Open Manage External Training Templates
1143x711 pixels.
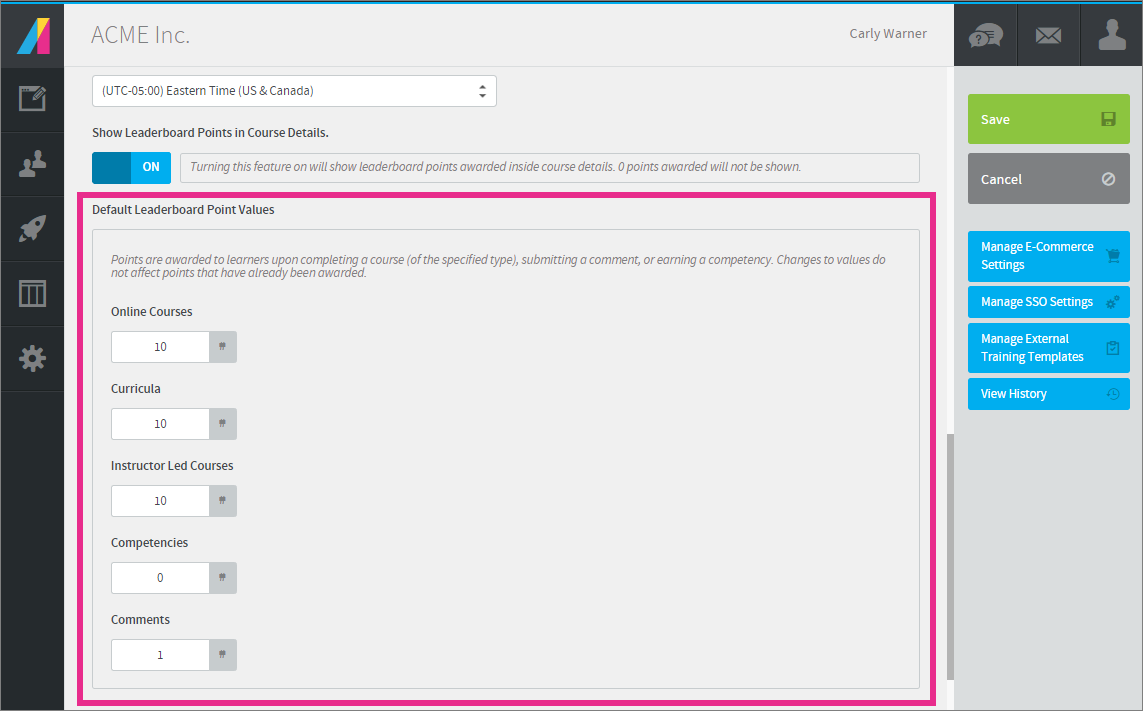click(1048, 348)
